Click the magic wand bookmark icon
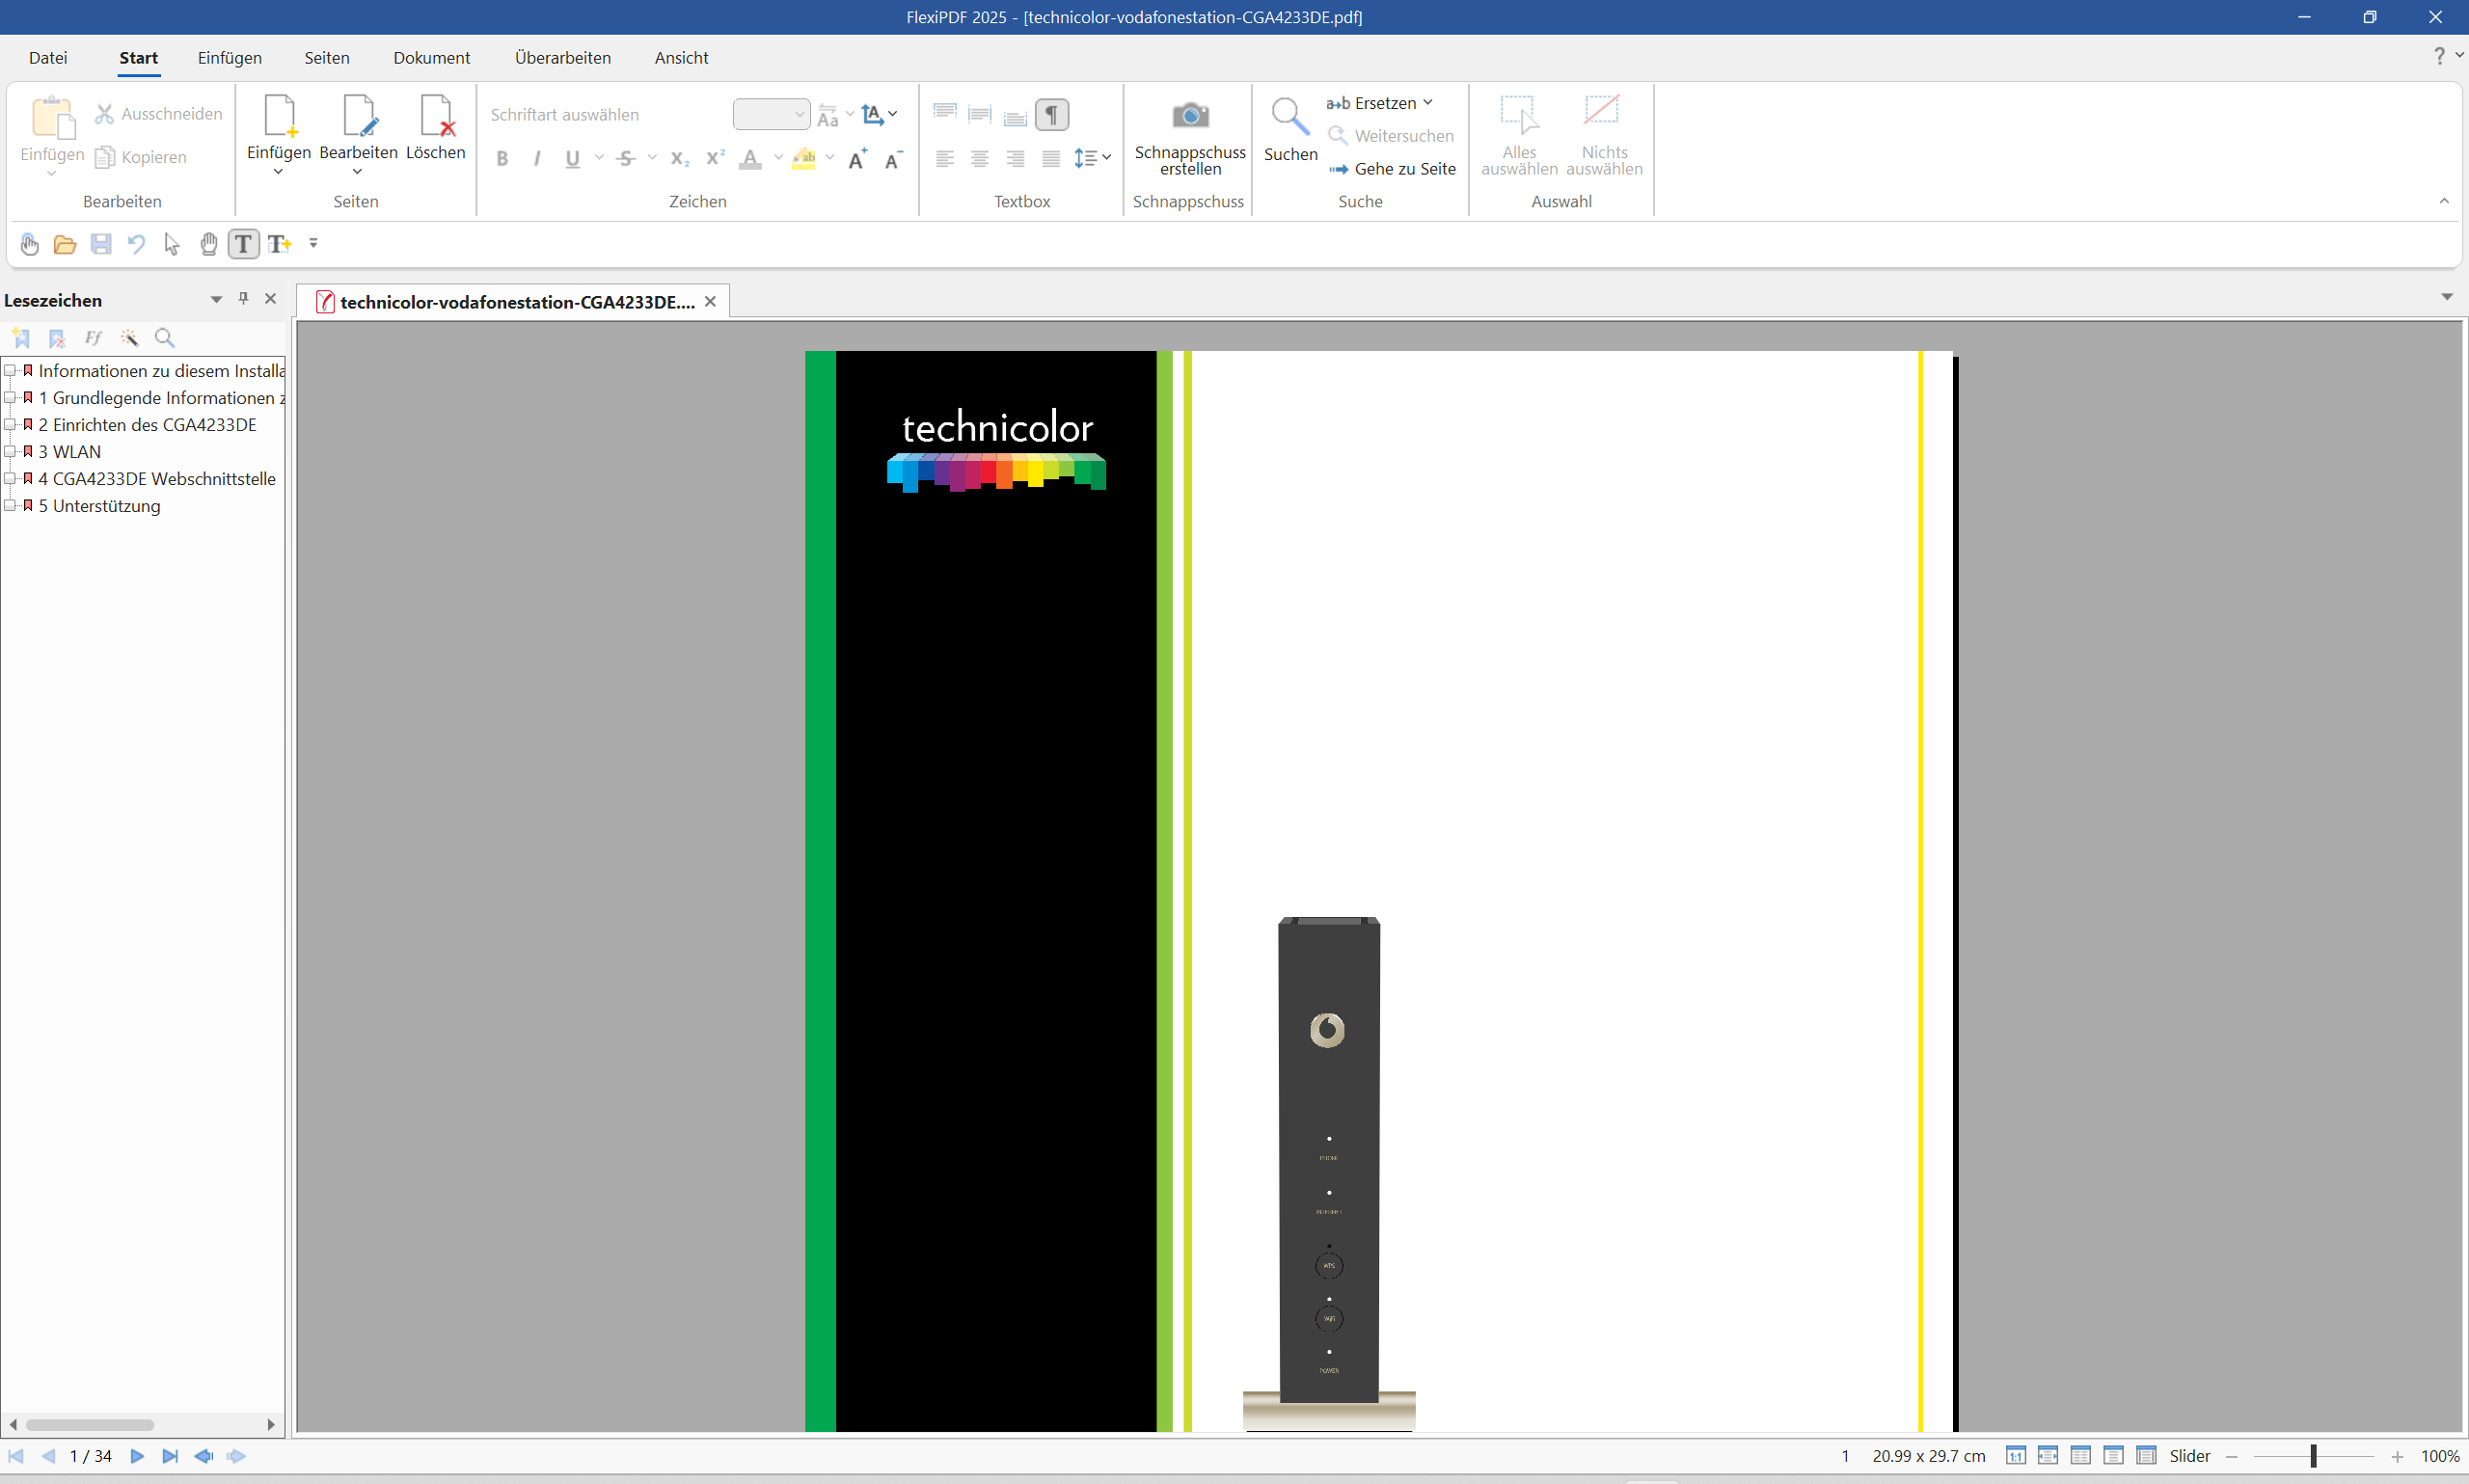This screenshot has width=2469, height=1484. pos(129,338)
